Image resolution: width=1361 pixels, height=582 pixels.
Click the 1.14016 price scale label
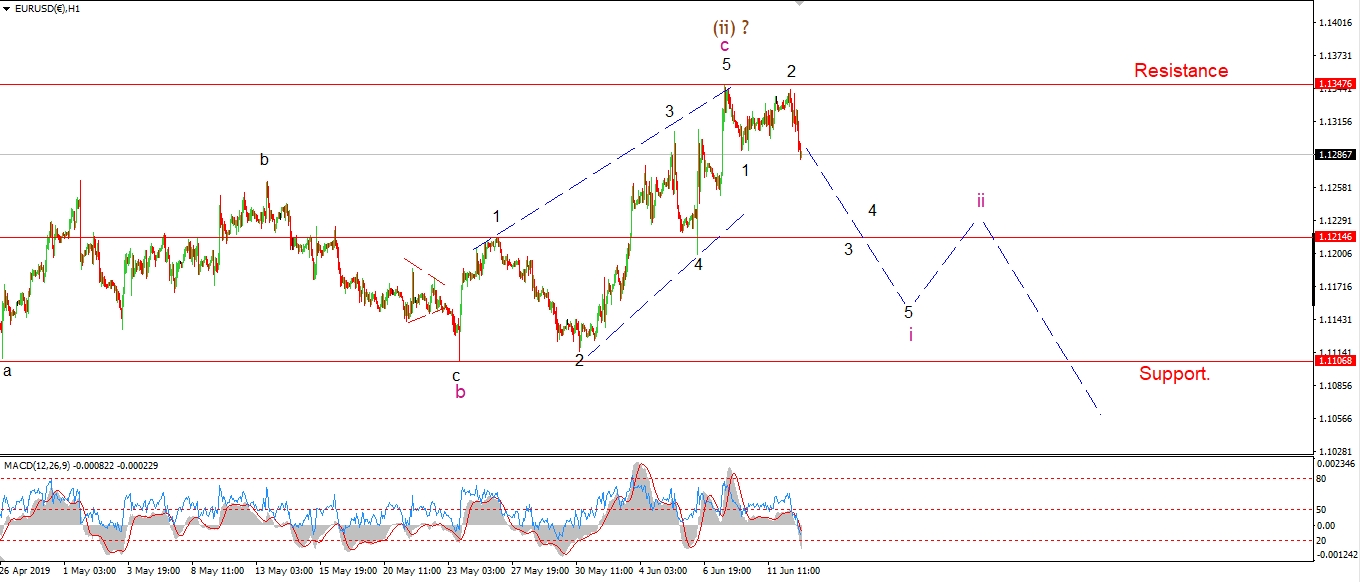[x=1335, y=22]
